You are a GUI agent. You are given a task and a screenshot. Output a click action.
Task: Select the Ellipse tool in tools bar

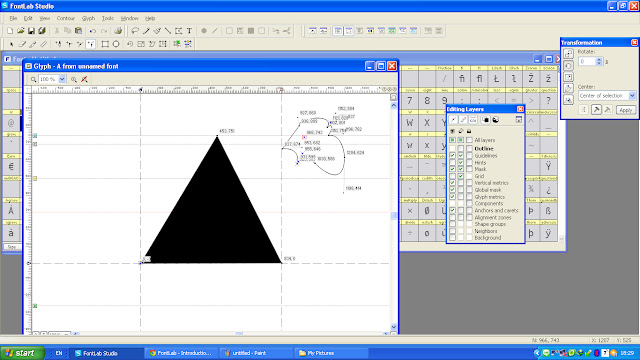click(116, 44)
